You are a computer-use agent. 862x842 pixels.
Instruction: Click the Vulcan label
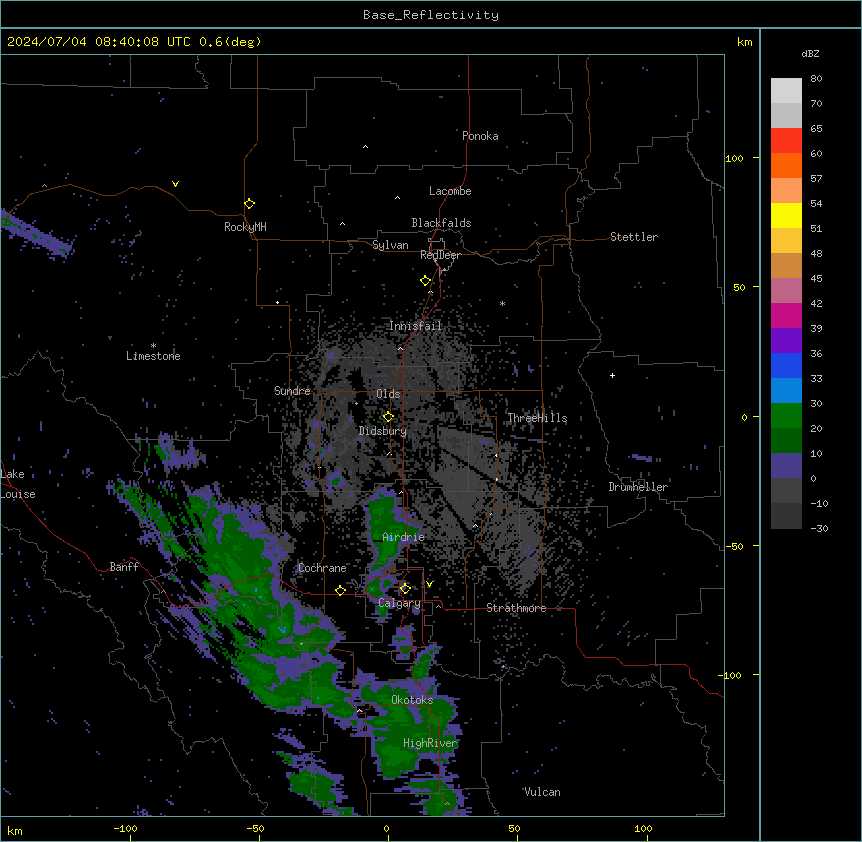tap(543, 792)
